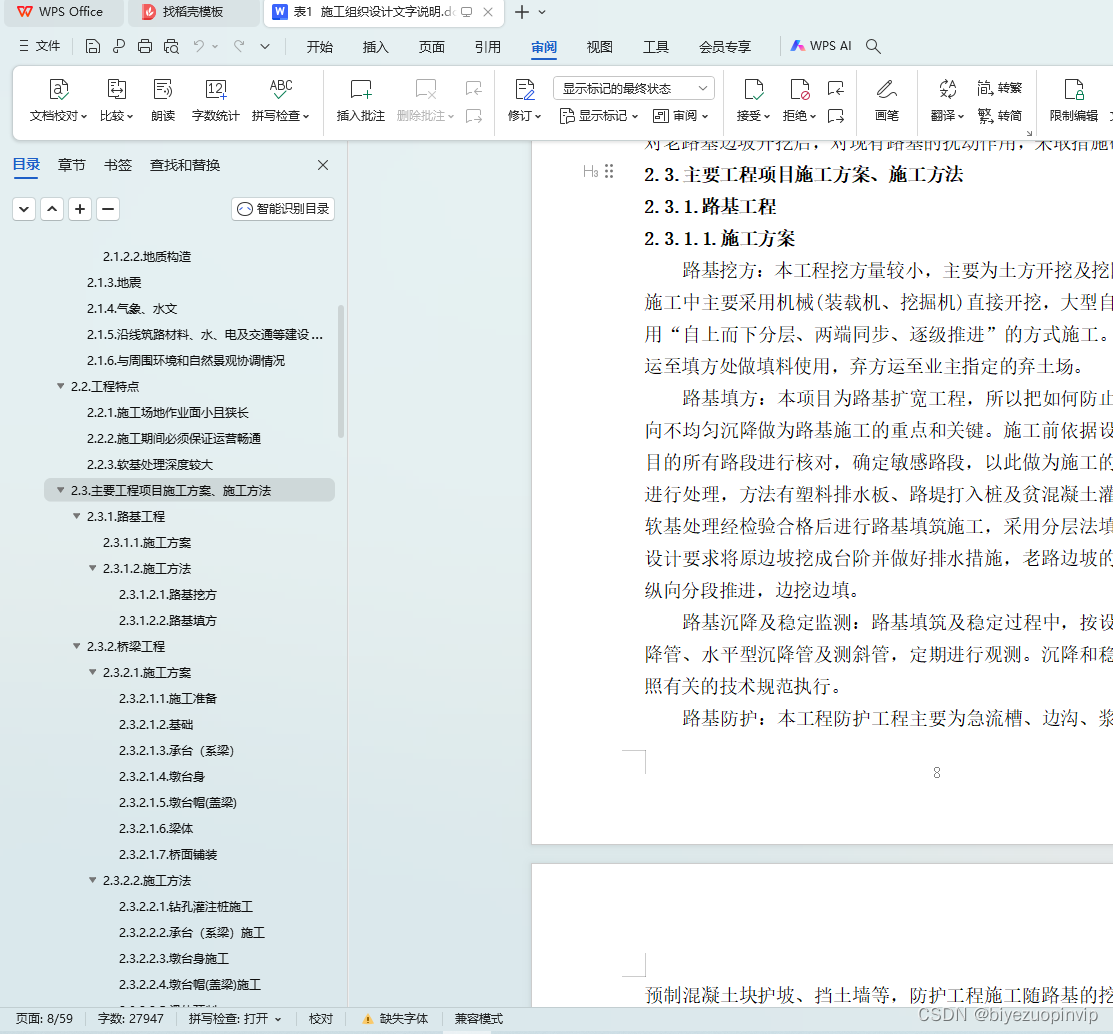Convert text with 简转繁

click(999, 88)
